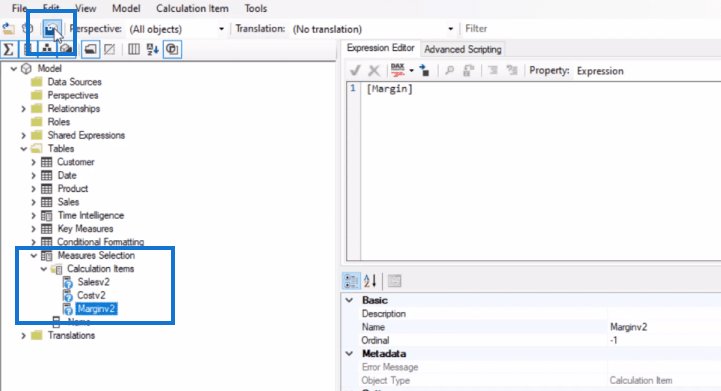The image size is (721, 391).
Task: Click the find magnifier icon in editor
Action: coord(450,70)
